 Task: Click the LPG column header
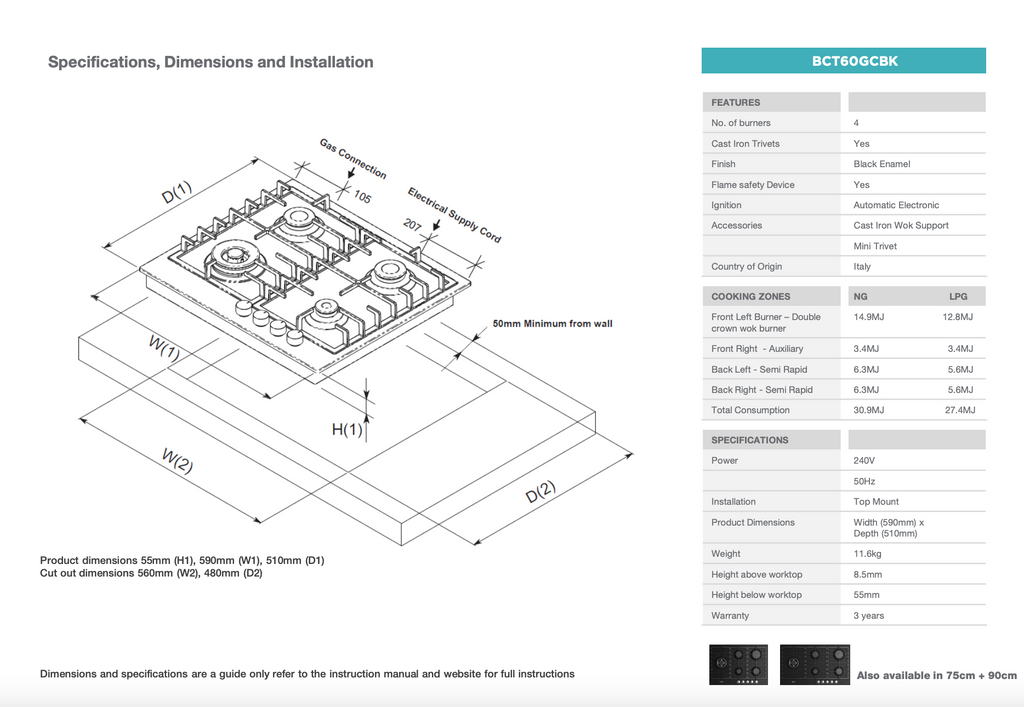point(958,296)
